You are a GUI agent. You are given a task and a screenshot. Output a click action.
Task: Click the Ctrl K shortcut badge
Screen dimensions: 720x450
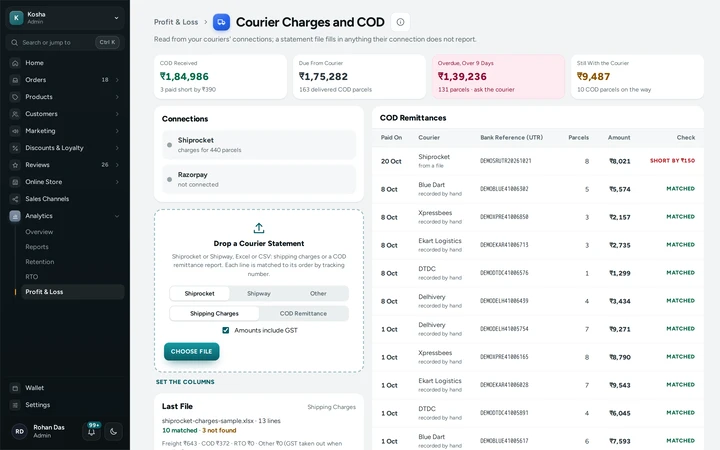[x=107, y=42]
